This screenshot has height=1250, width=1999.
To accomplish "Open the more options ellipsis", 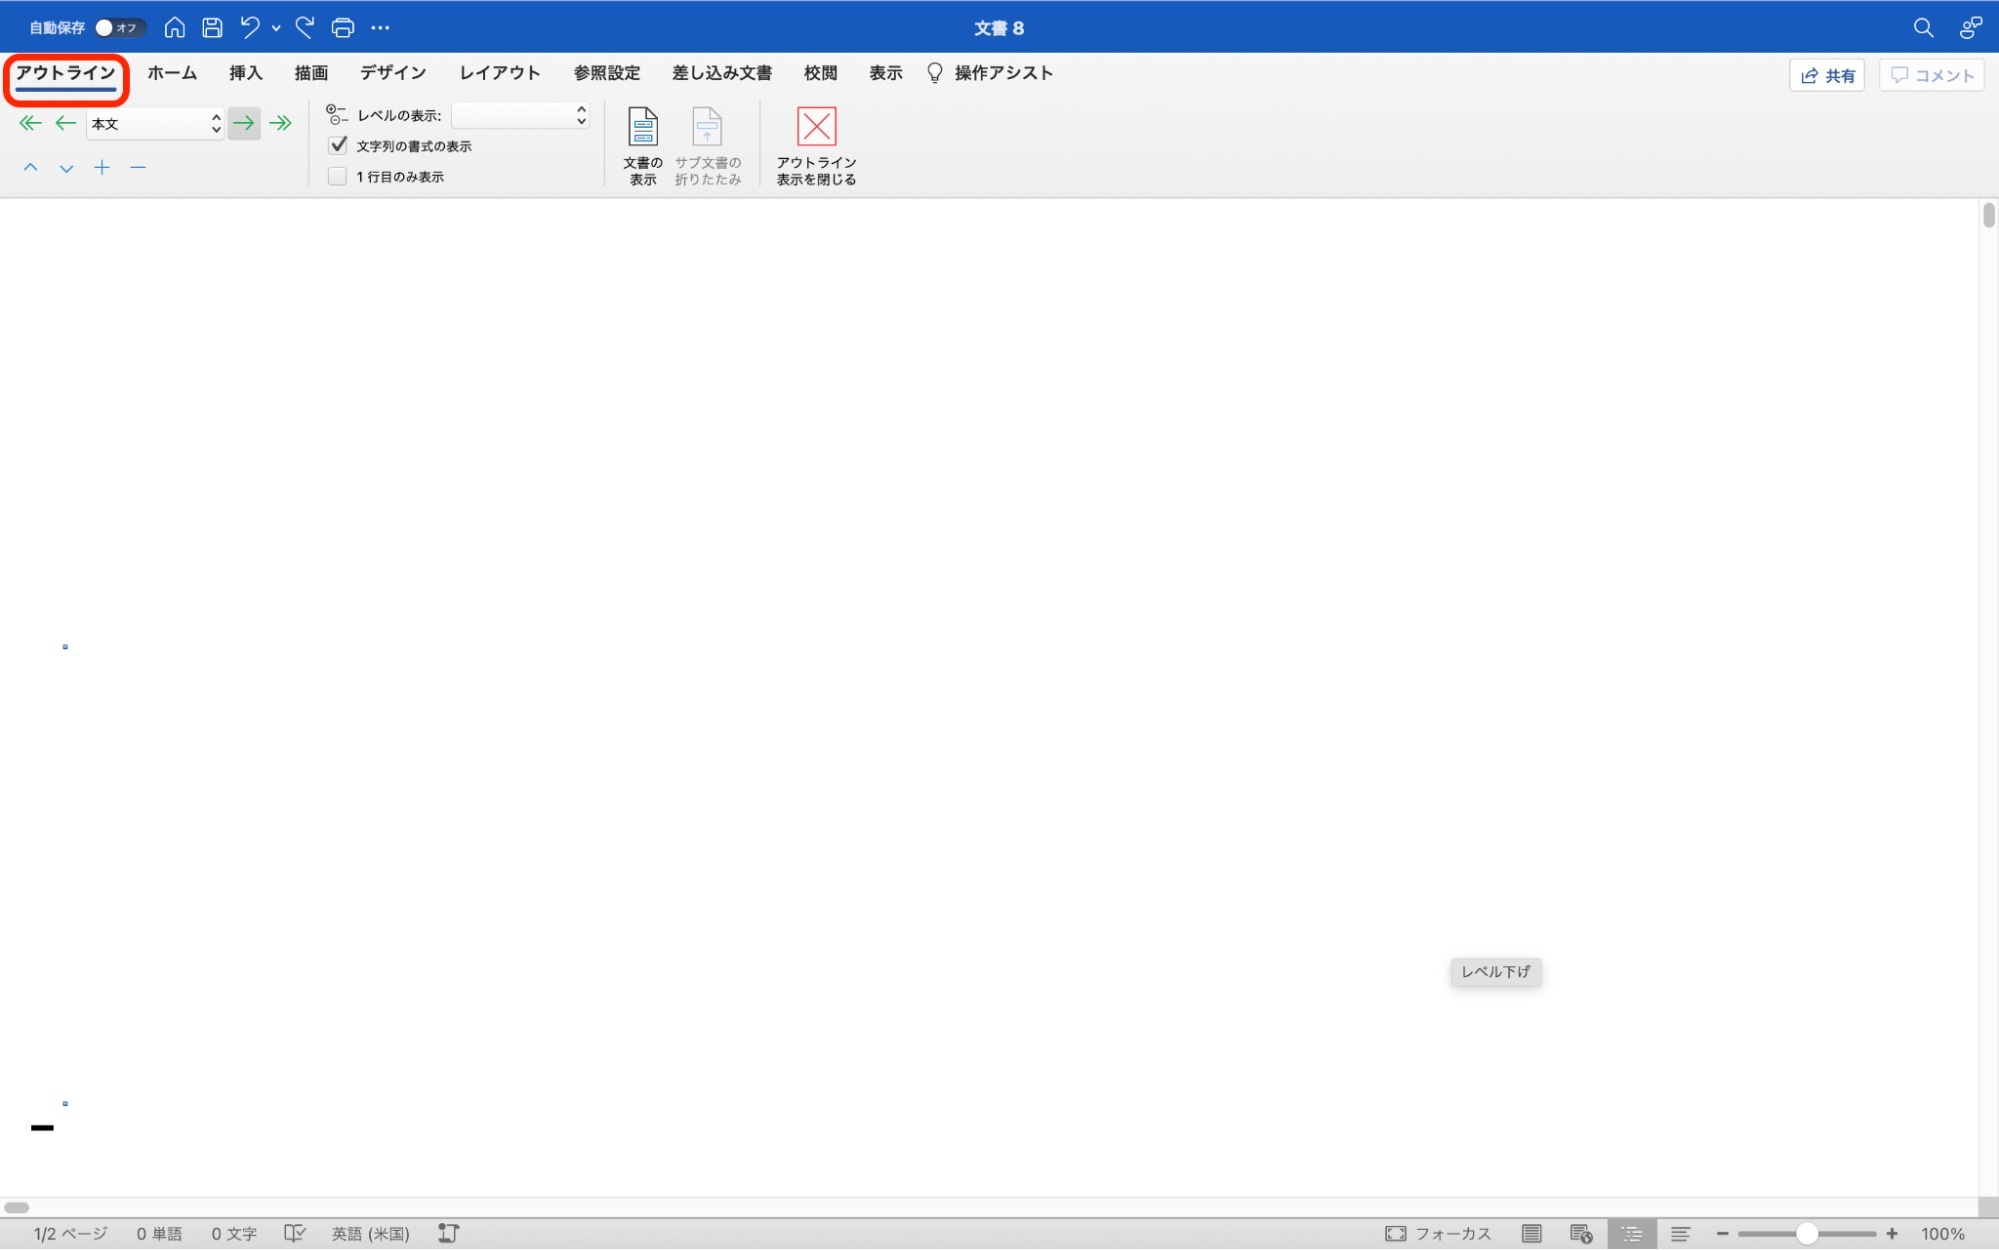I will click(x=380, y=28).
